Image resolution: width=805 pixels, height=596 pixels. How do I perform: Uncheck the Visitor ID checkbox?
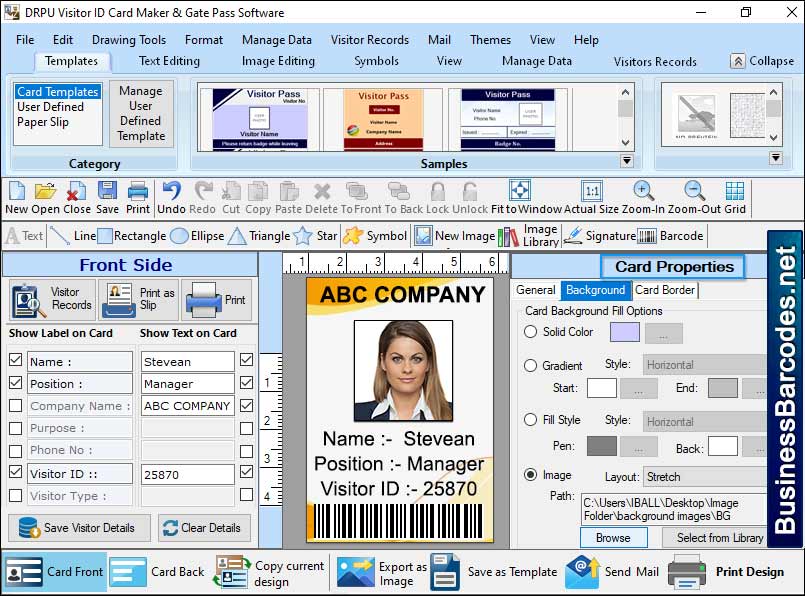[x=15, y=472]
